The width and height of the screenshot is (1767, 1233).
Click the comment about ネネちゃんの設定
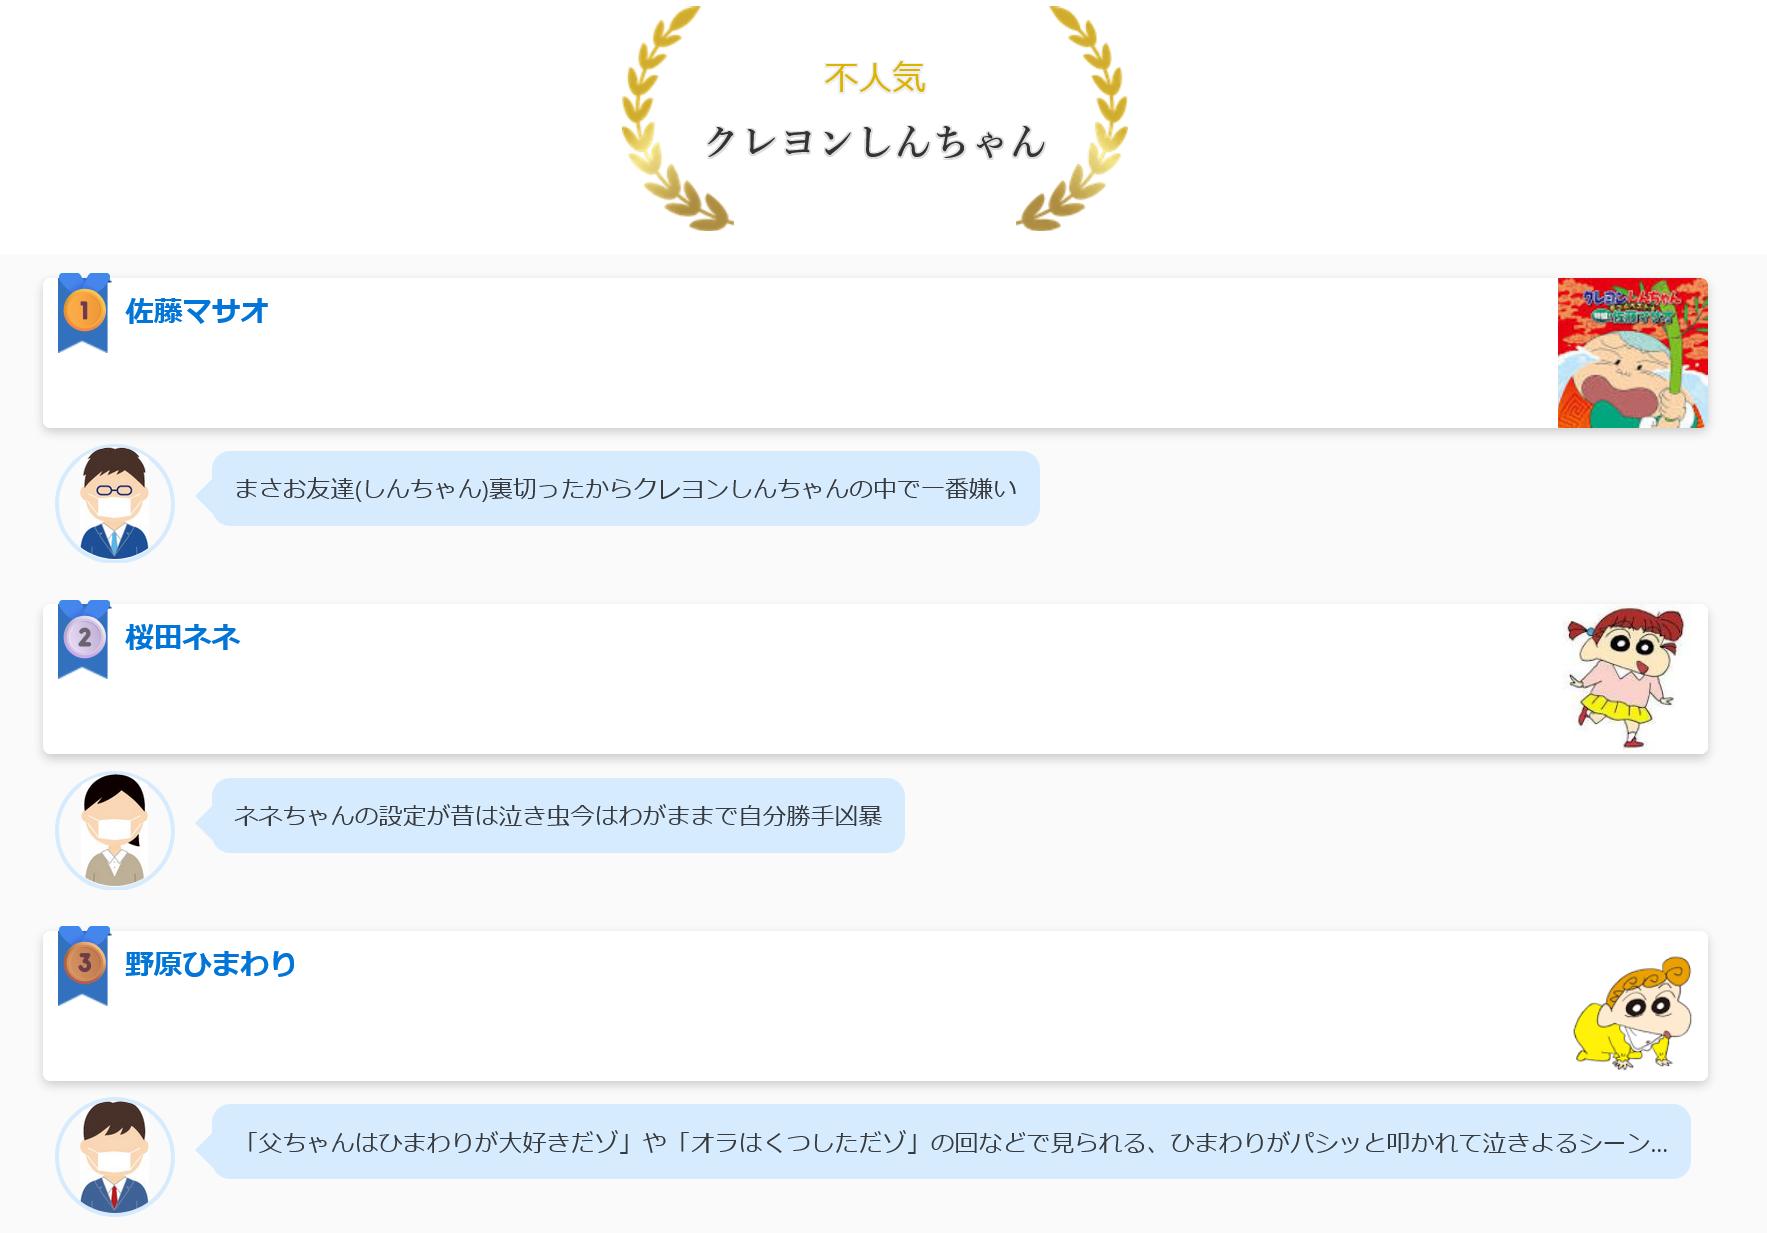[558, 816]
